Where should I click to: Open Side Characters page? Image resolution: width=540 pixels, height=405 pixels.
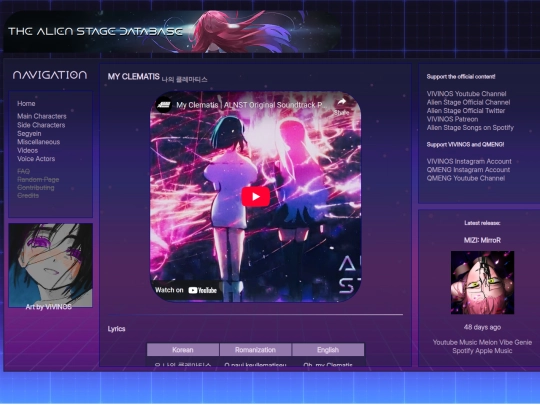(x=41, y=125)
